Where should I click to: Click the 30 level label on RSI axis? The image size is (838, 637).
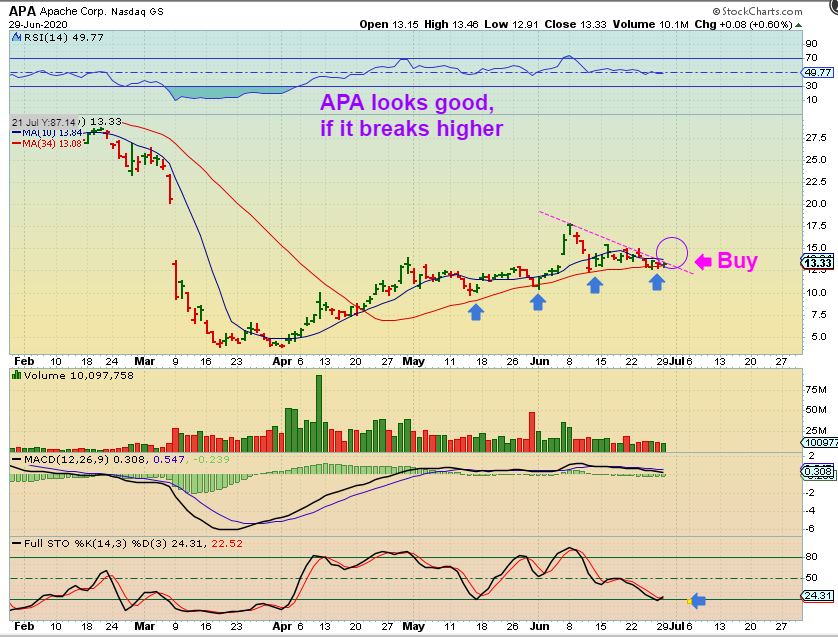coord(811,86)
